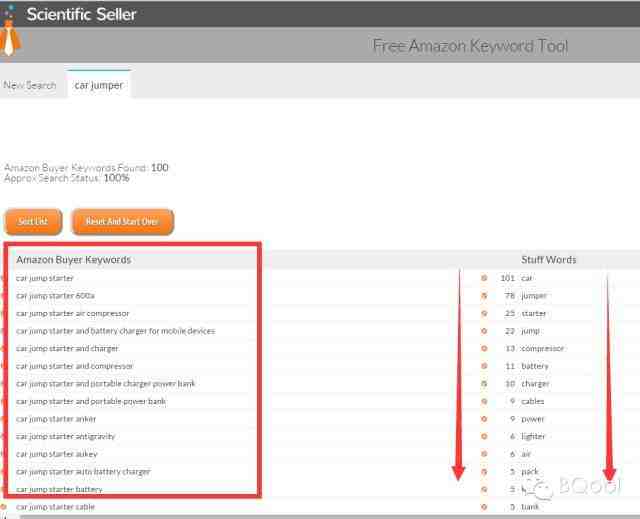
Task: Click Reset And Start Over button
Action: (122, 222)
